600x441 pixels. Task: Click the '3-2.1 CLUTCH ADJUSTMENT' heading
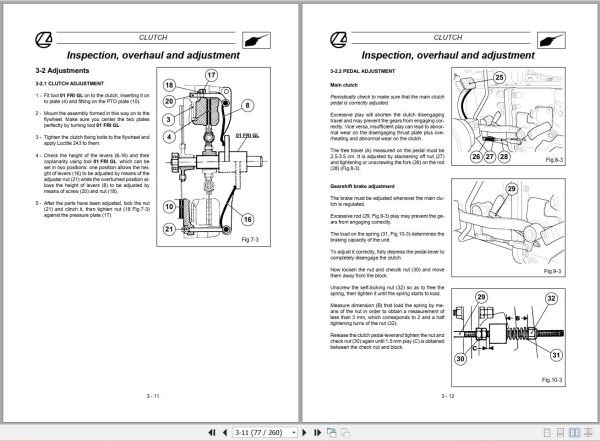tap(70, 83)
